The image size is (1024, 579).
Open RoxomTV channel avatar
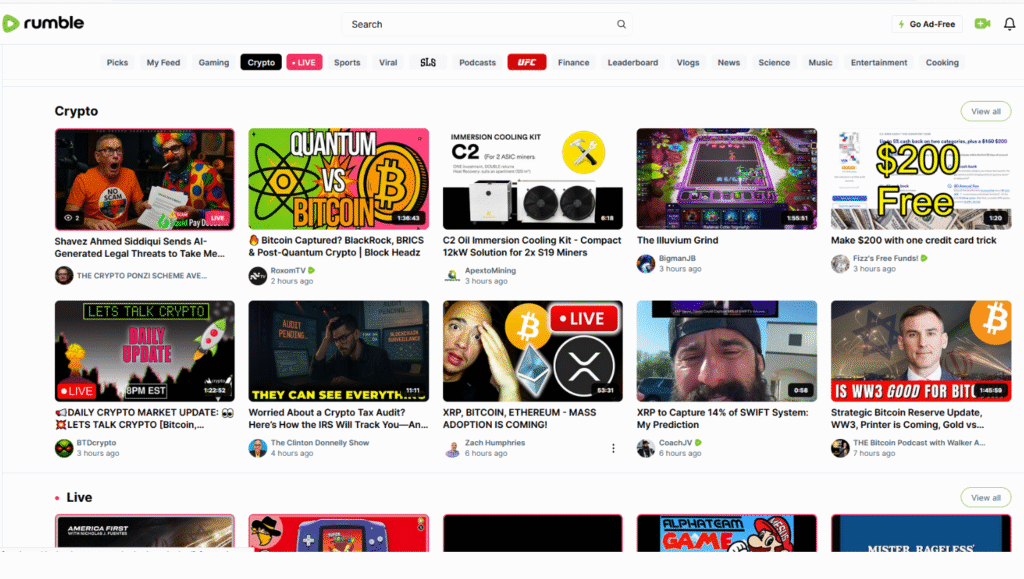[257, 275]
